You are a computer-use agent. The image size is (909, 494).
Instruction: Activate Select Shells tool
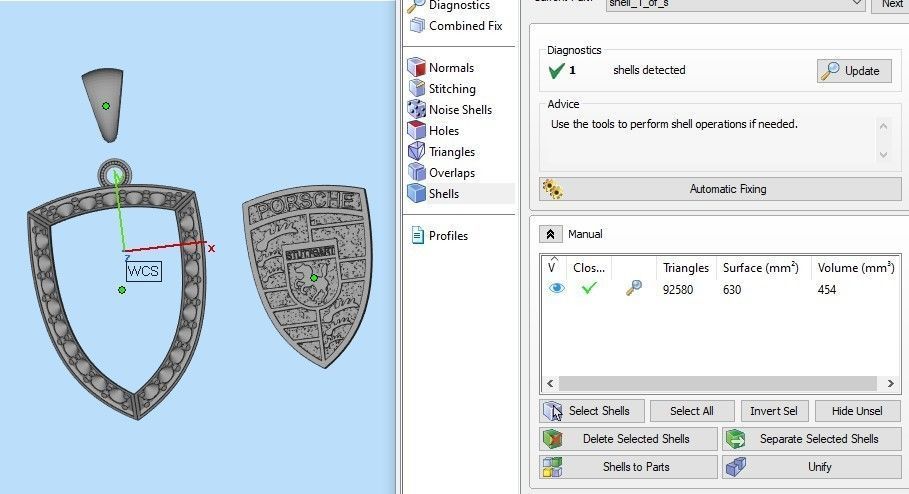click(591, 411)
